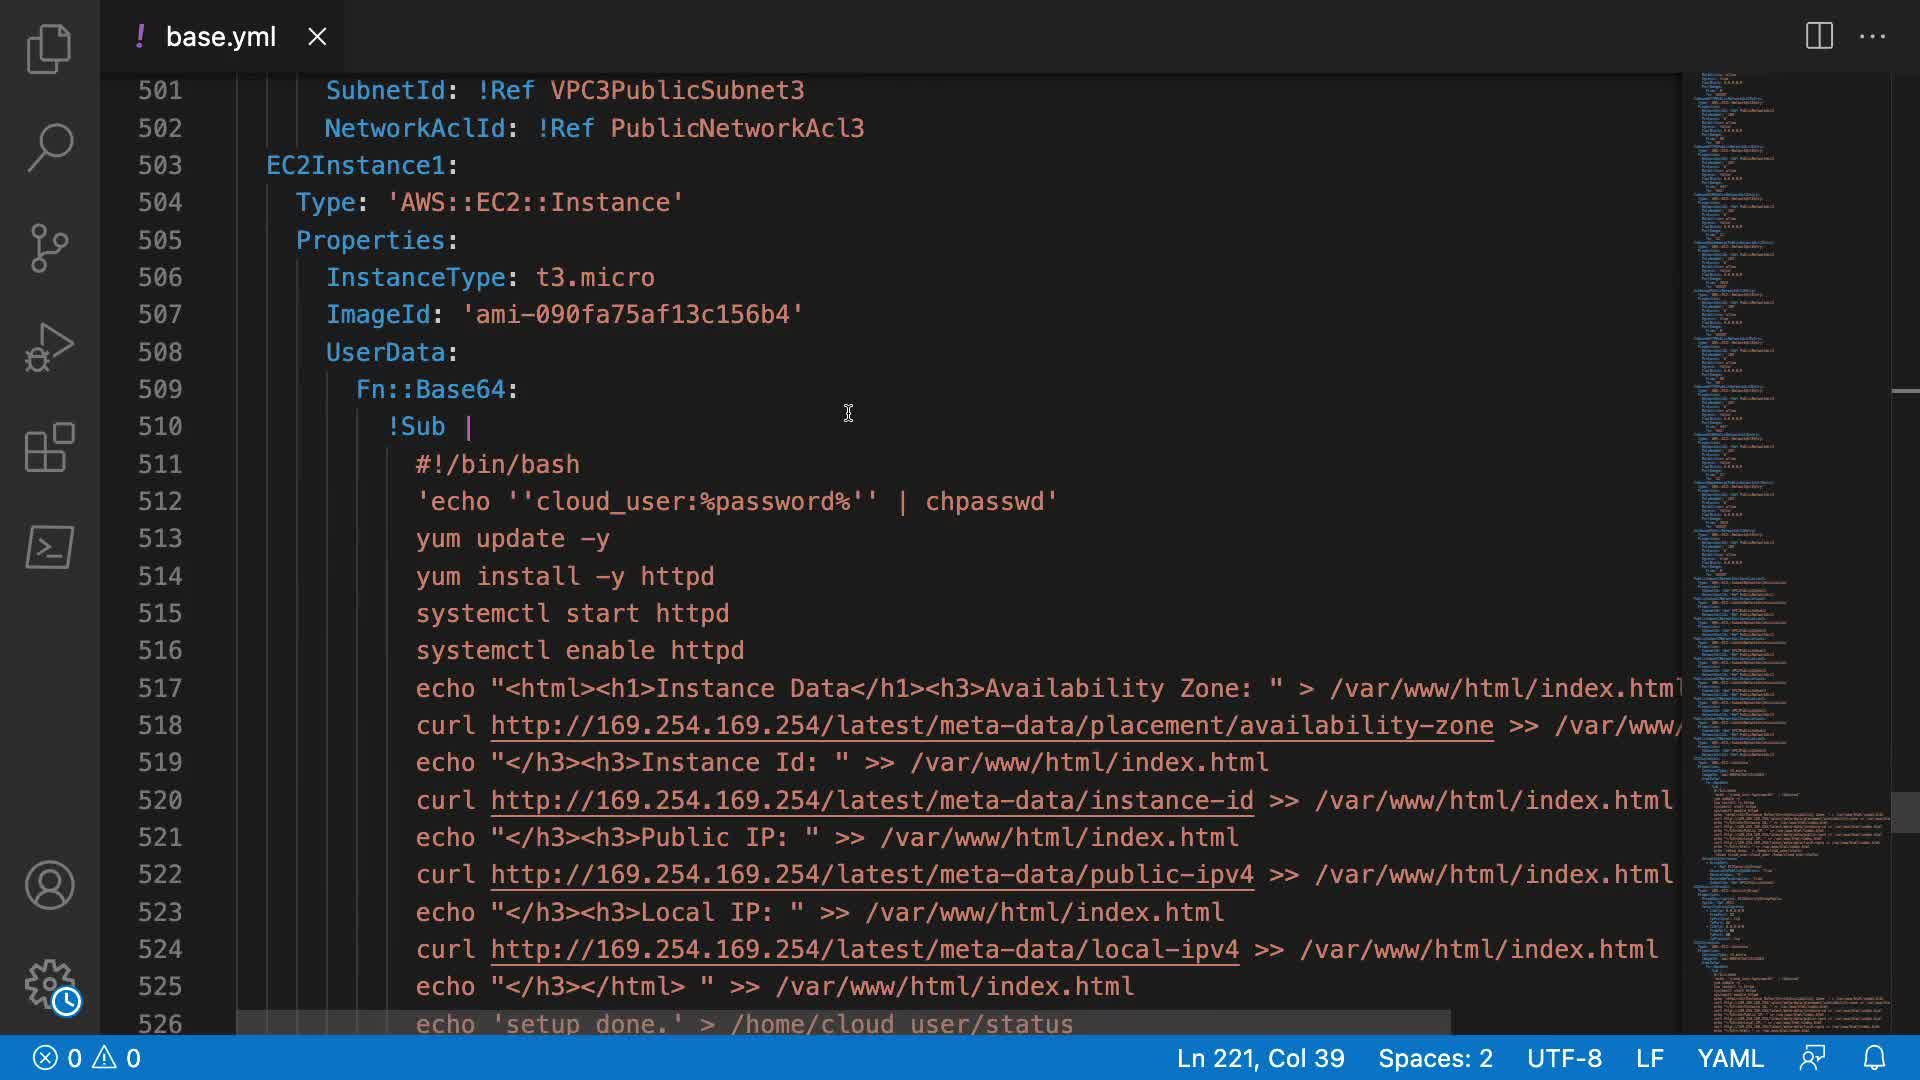The width and height of the screenshot is (1920, 1080).
Task: Open the notifications bell icon
Action: [1874, 1058]
